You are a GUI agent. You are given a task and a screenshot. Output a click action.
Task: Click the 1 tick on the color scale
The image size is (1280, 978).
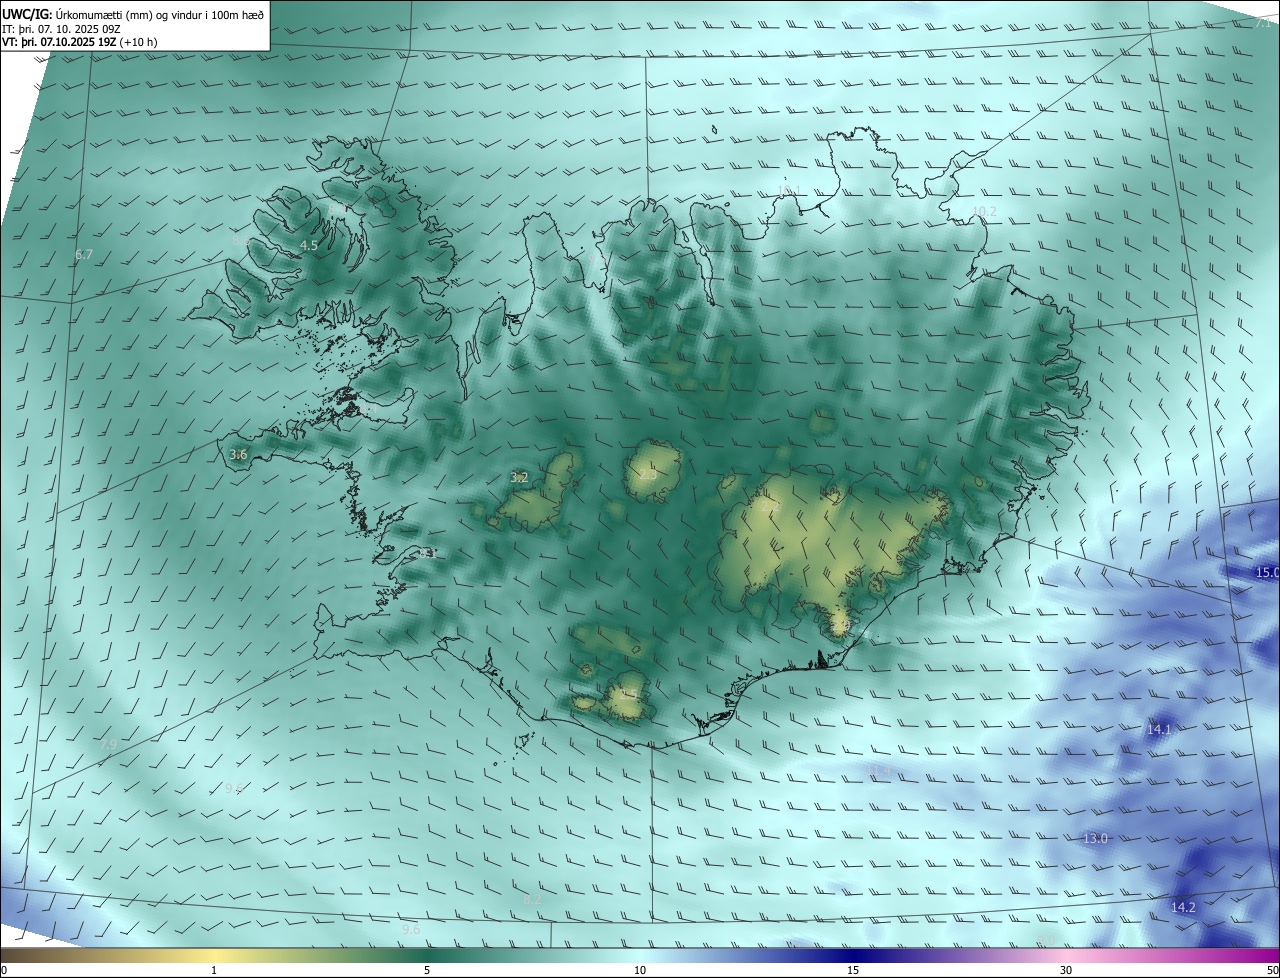[x=214, y=970]
